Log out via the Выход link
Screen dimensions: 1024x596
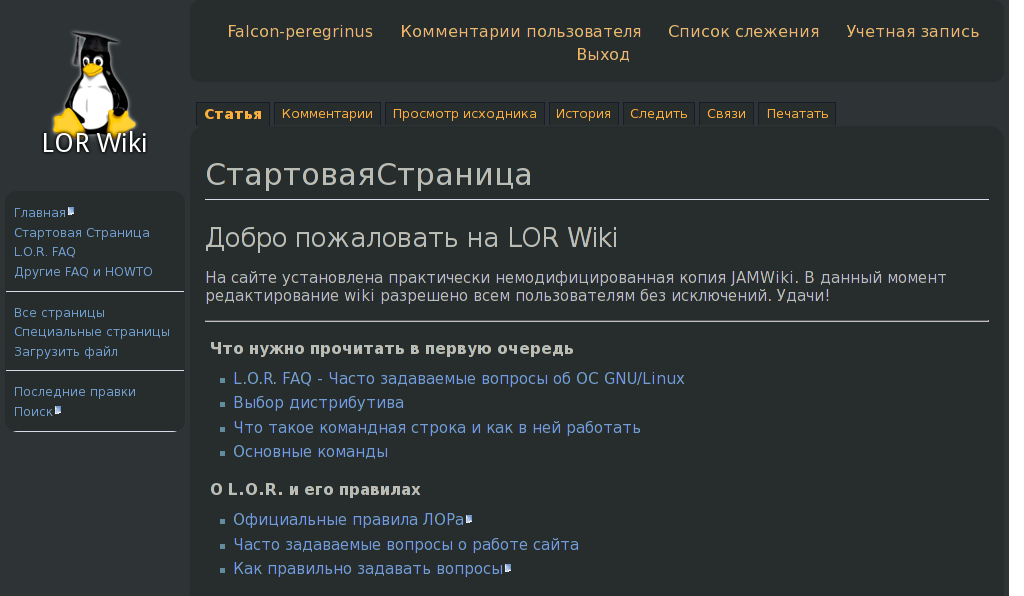[605, 54]
